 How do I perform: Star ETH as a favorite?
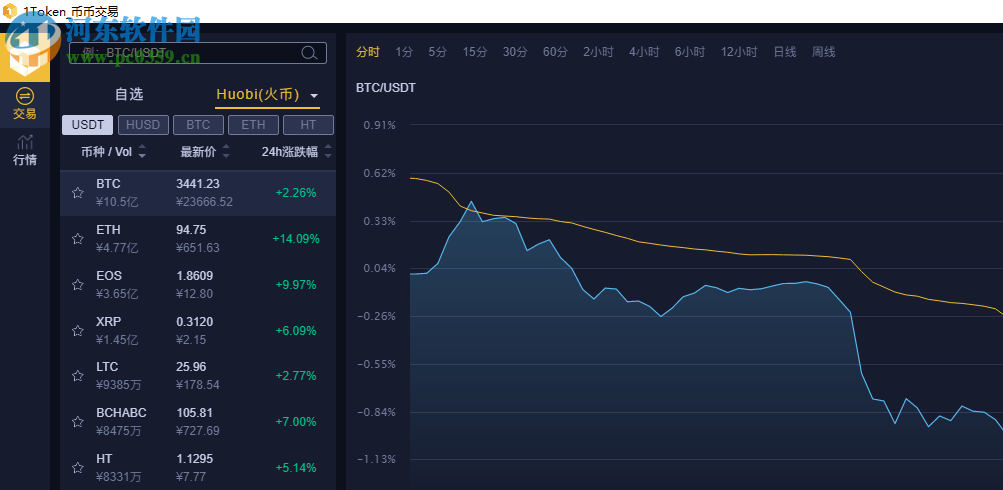point(77,239)
